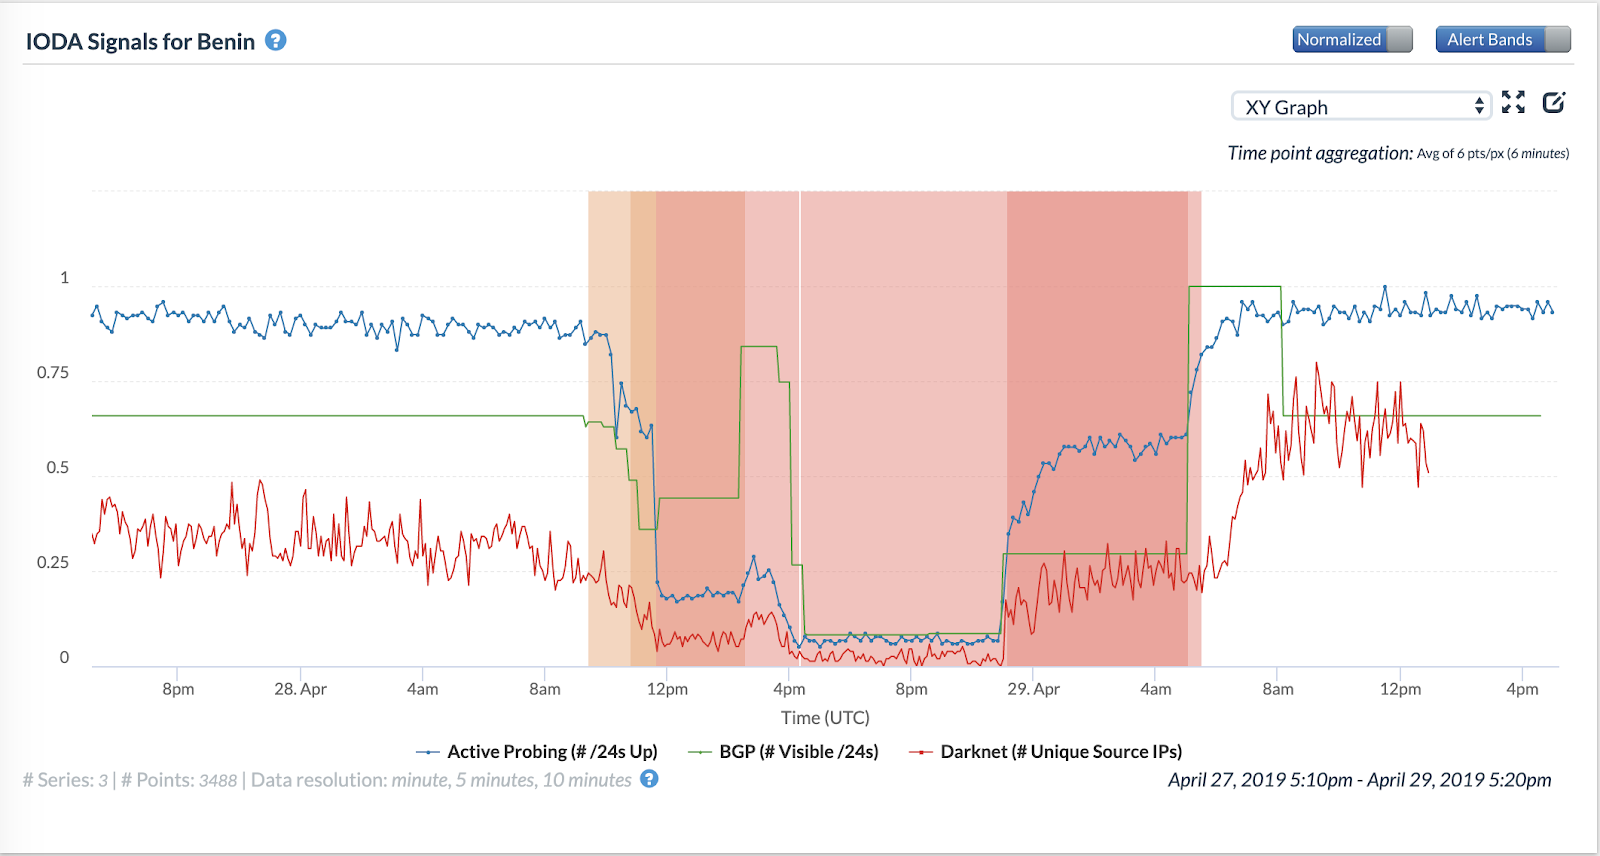Click the Active Probing blue legend marker
The width and height of the screenshot is (1600, 856).
[x=427, y=752]
